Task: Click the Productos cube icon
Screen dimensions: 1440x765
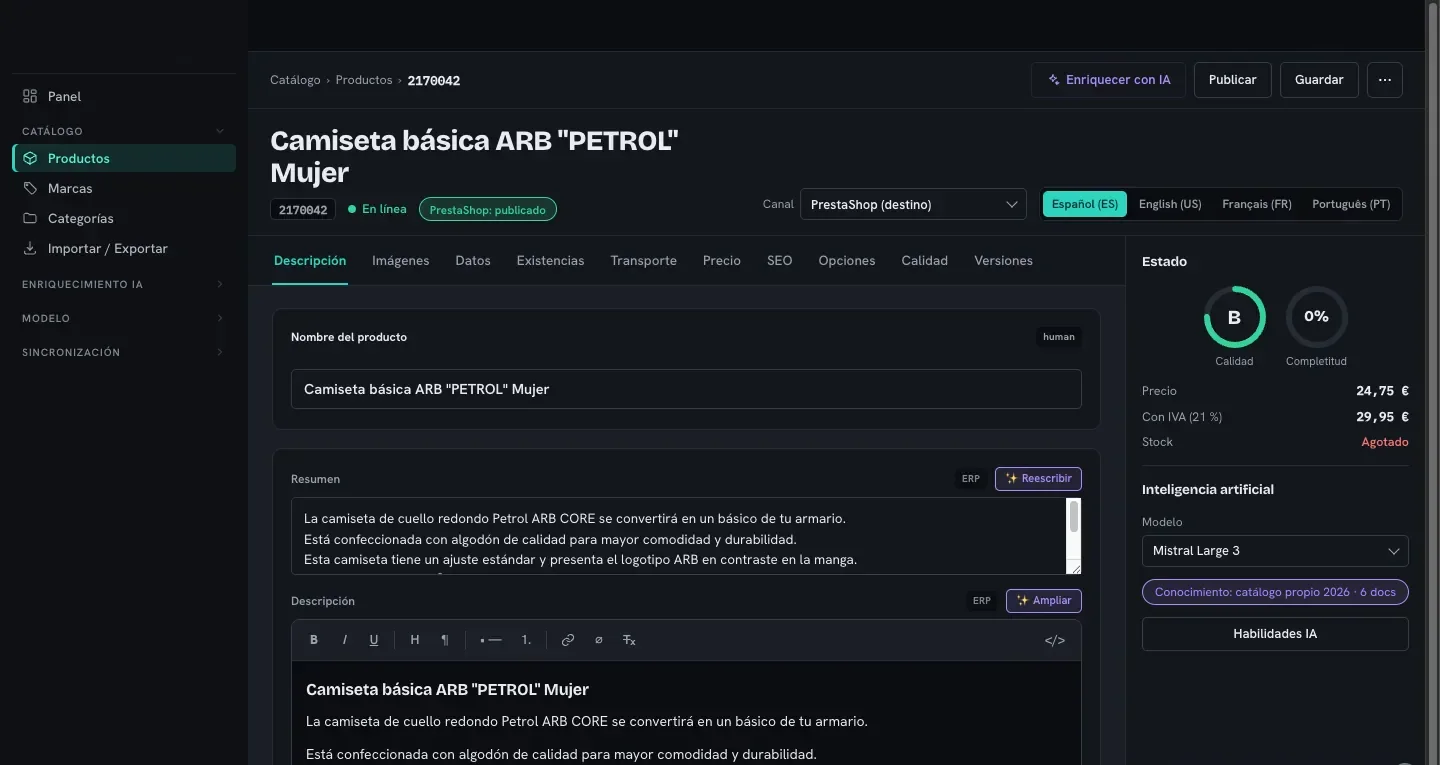Action: pos(30,158)
